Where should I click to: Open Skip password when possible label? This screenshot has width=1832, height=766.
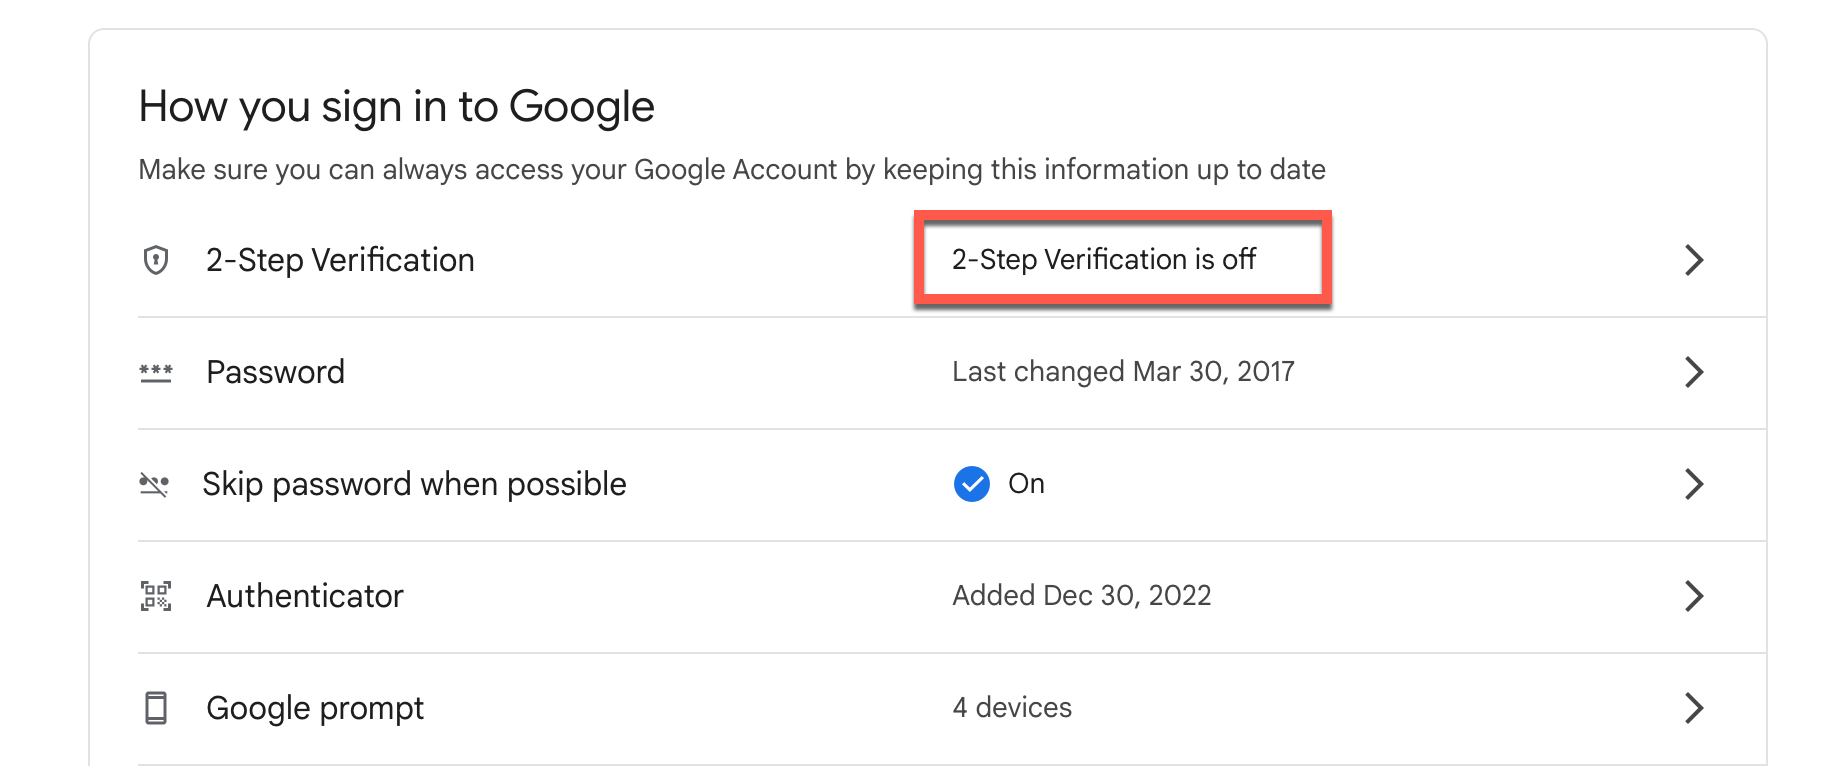tap(414, 484)
